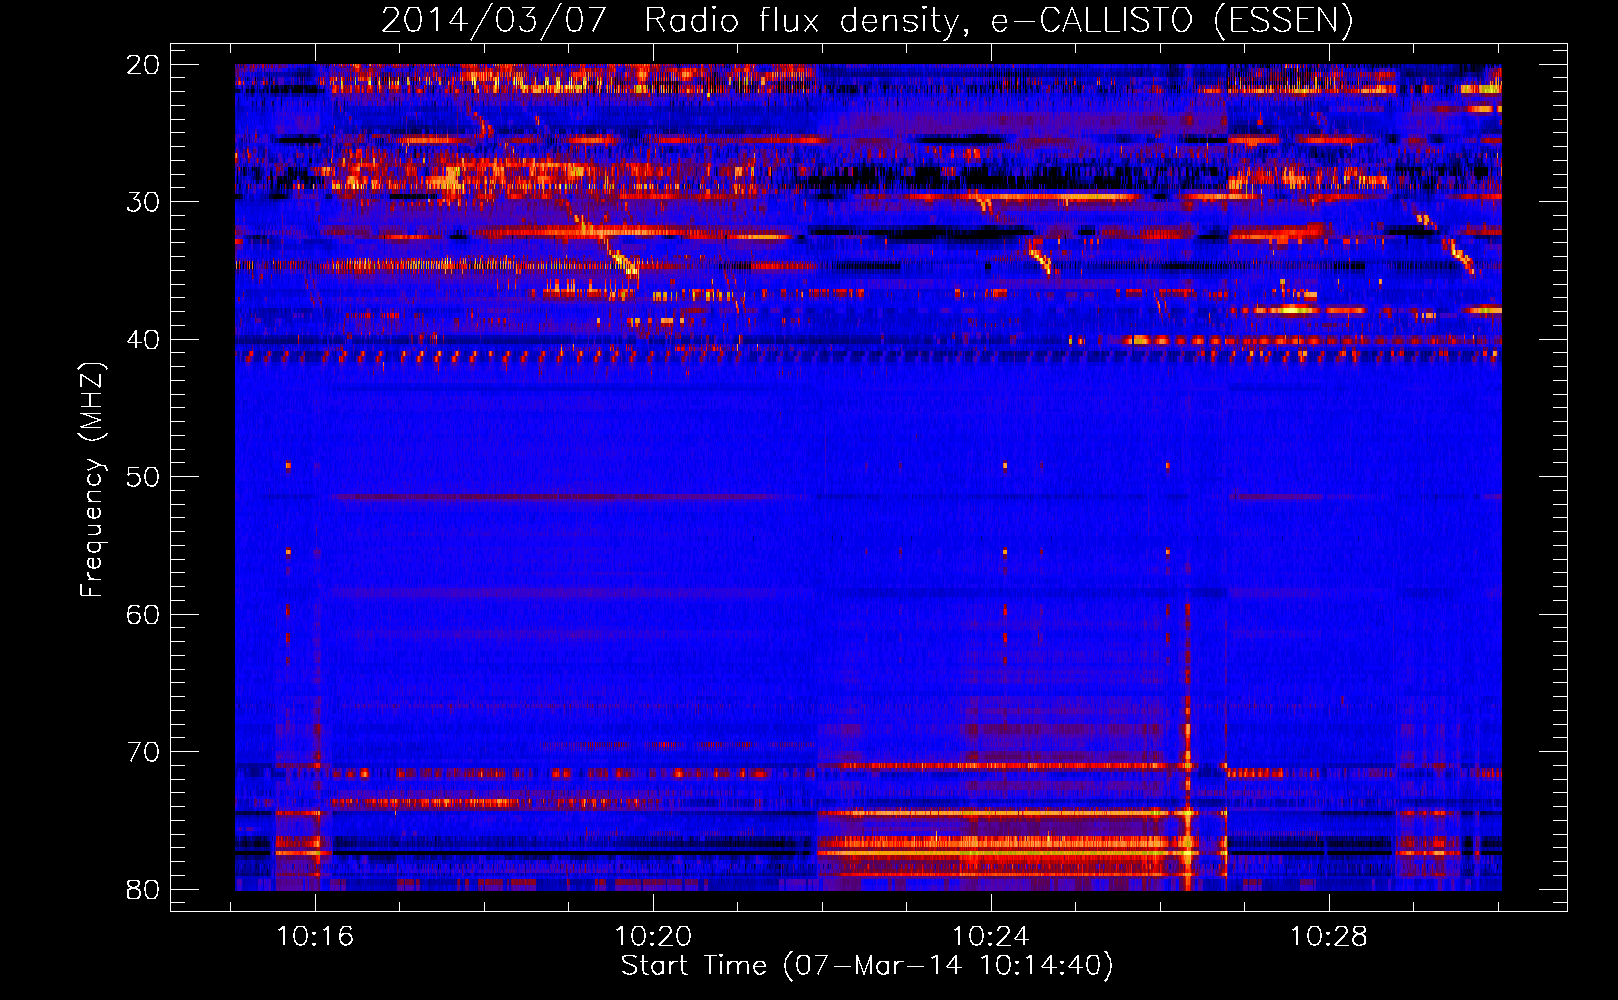Viewport: 1618px width, 1000px height.
Task: Click the 50 frequency tick label
Action: (x=143, y=477)
